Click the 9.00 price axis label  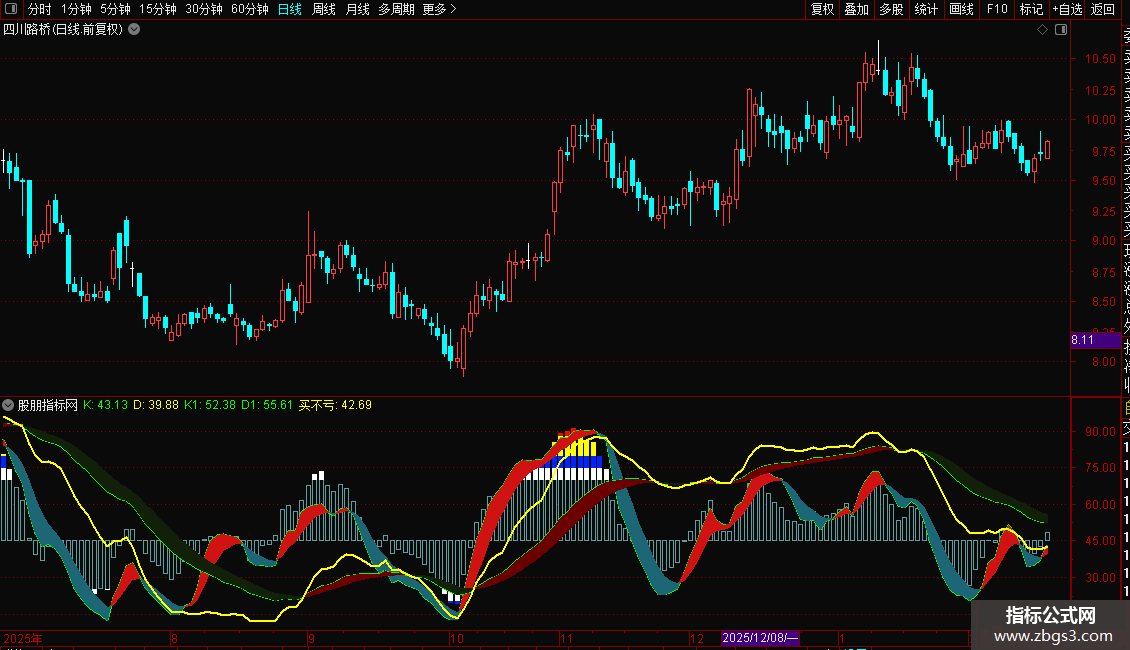pos(1103,241)
